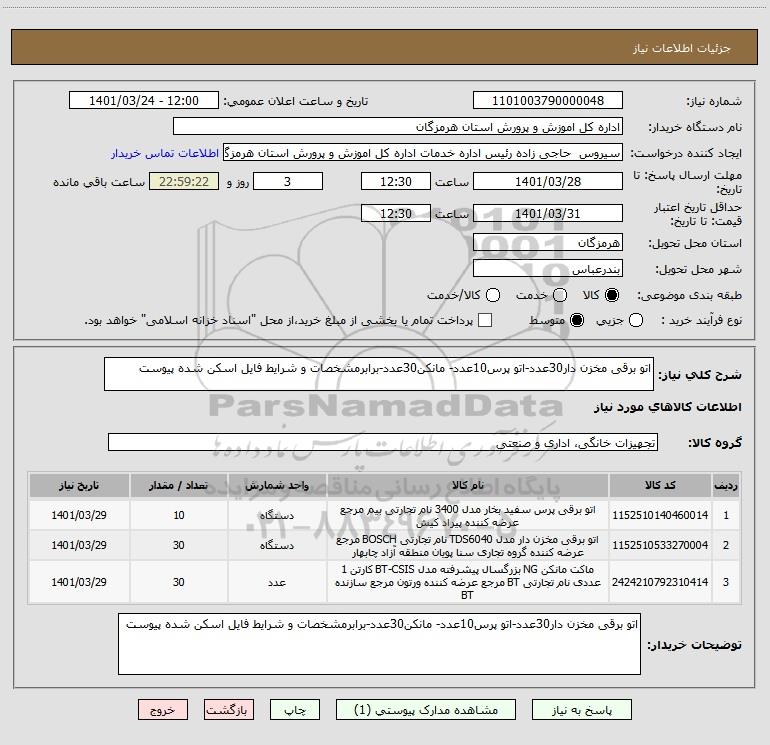Click the general need description textbox
This screenshot has width=770, height=745.
point(379,374)
